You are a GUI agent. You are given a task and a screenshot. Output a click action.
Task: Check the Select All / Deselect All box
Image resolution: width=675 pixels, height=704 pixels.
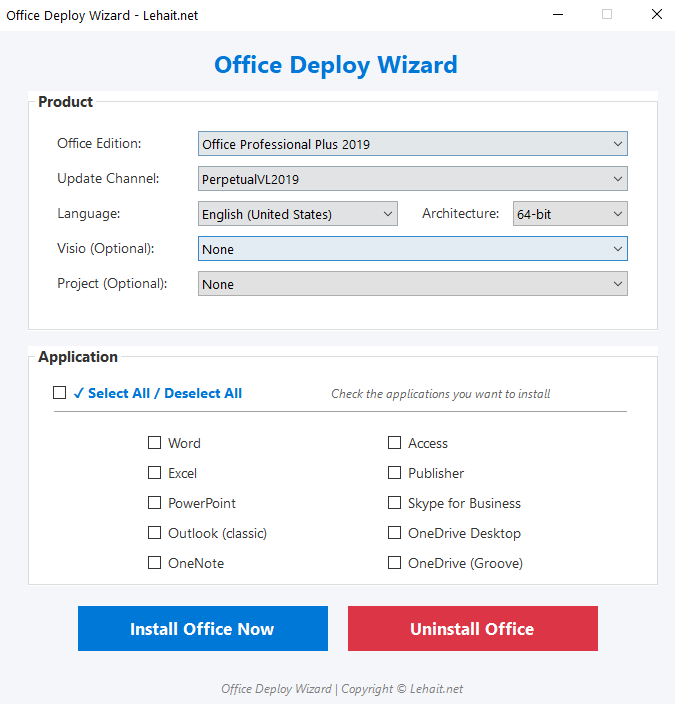pyautogui.click(x=60, y=393)
